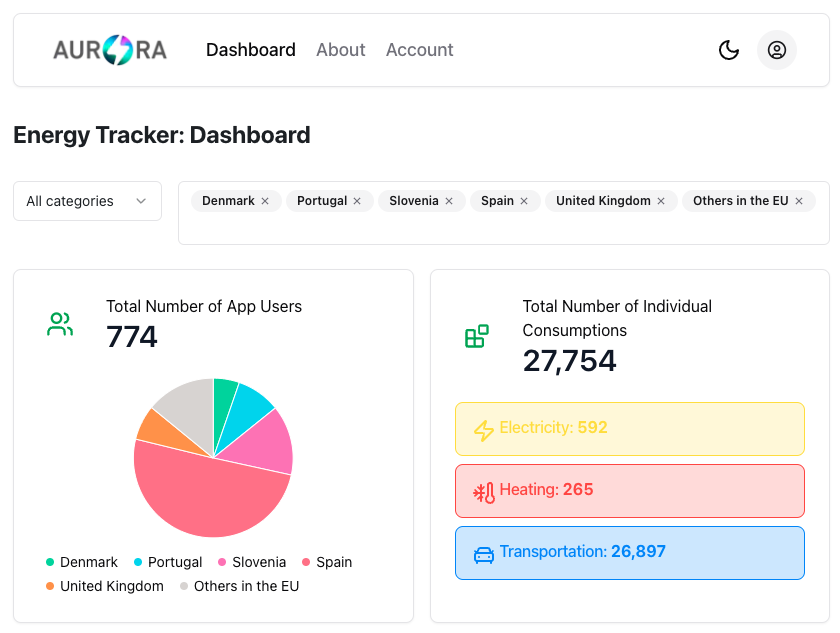Navigate to the About page
Image resolution: width=840 pixels, height=633 pixels.
tap(340, 49)
